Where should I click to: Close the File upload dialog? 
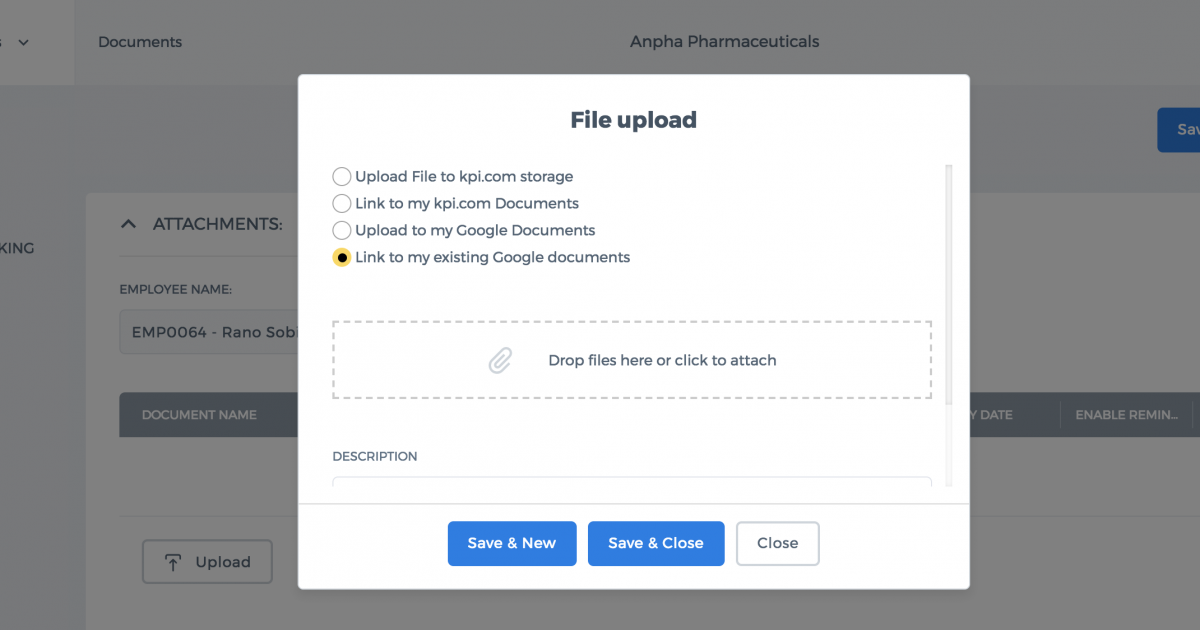pyautogui.click(x=778, y=544)
